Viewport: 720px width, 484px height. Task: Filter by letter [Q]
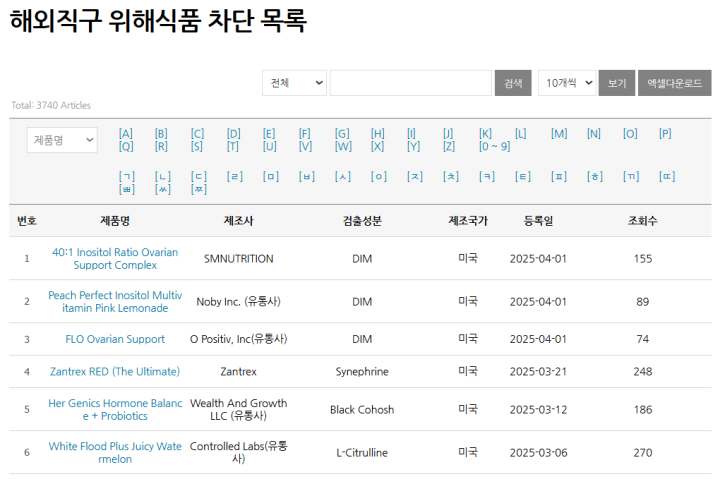click(126, 146)
